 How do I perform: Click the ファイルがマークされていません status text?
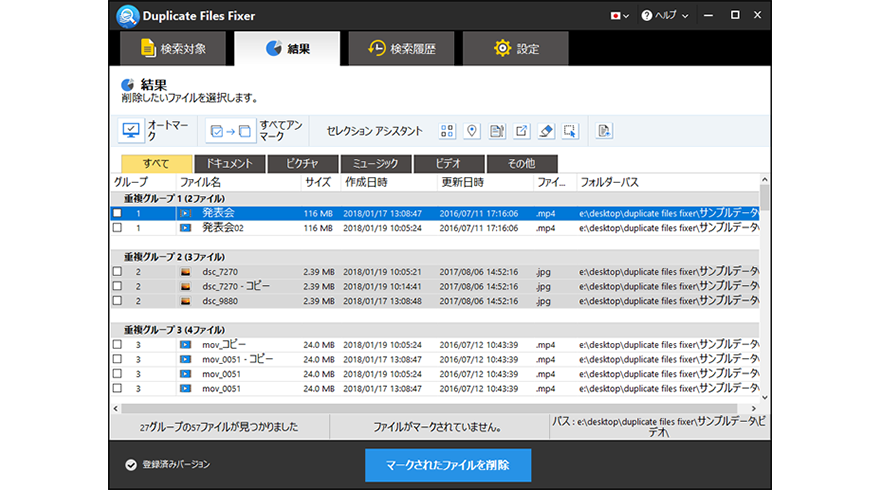(437, 427)
